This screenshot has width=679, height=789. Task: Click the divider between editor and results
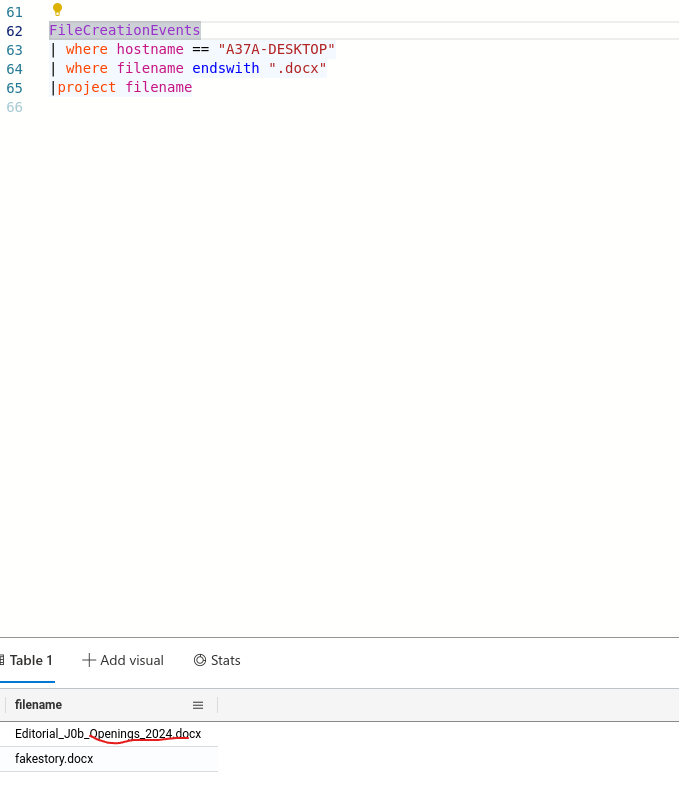coord(339,637)
